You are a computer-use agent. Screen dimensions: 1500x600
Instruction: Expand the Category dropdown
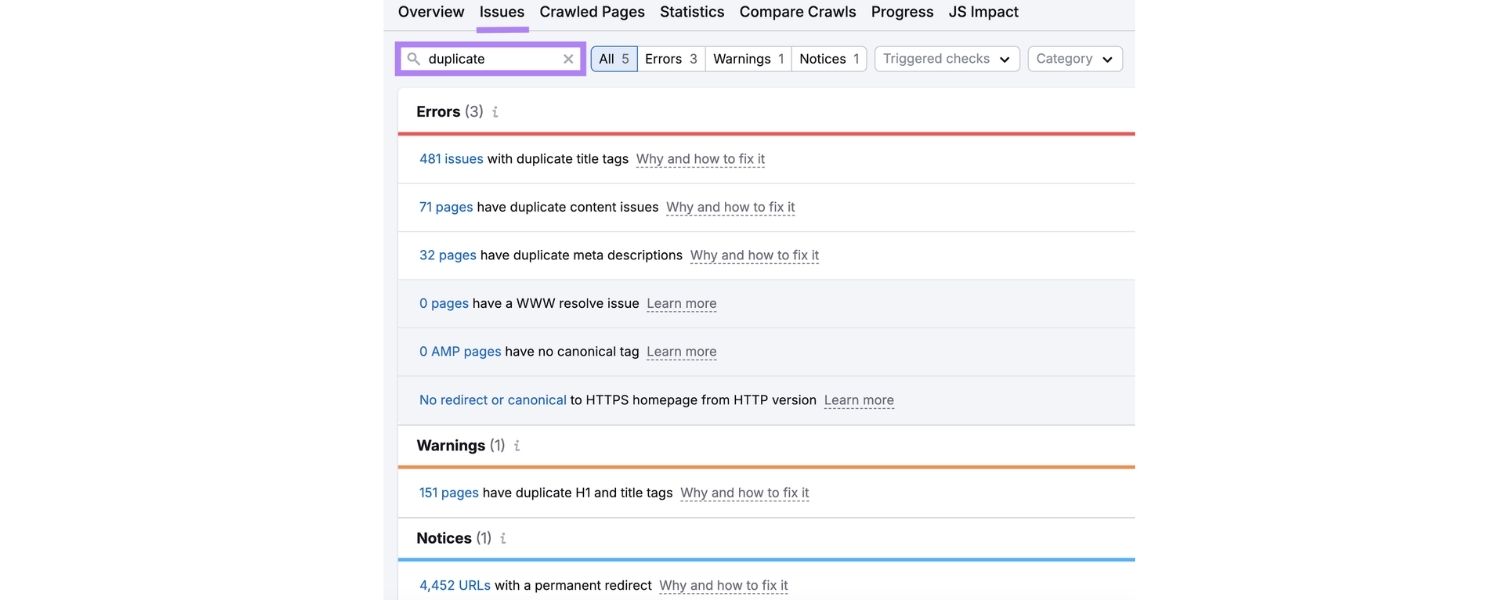pos(1074,59)
